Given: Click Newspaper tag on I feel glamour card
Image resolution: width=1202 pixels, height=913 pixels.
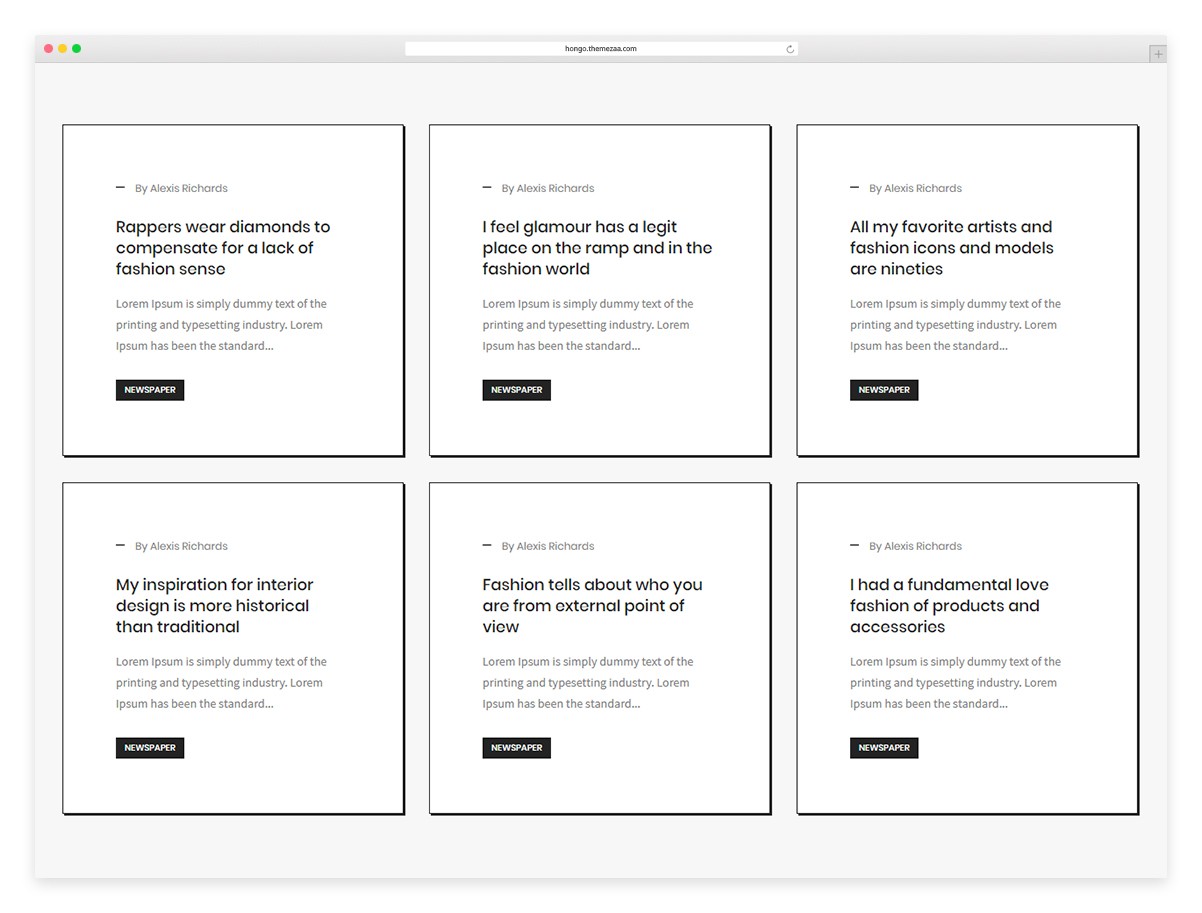Looking at the screenshot, I should point(517,390).
